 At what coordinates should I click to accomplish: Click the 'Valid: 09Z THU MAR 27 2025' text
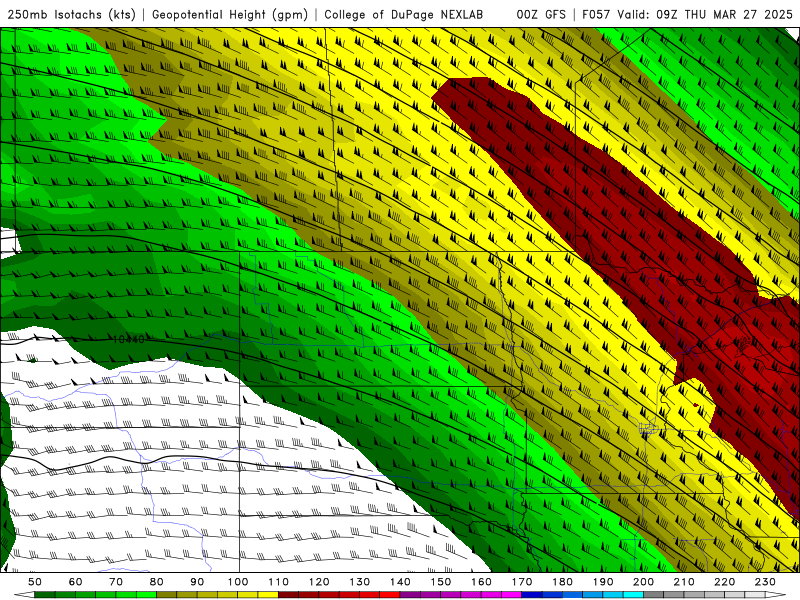[x=705, y=14]
